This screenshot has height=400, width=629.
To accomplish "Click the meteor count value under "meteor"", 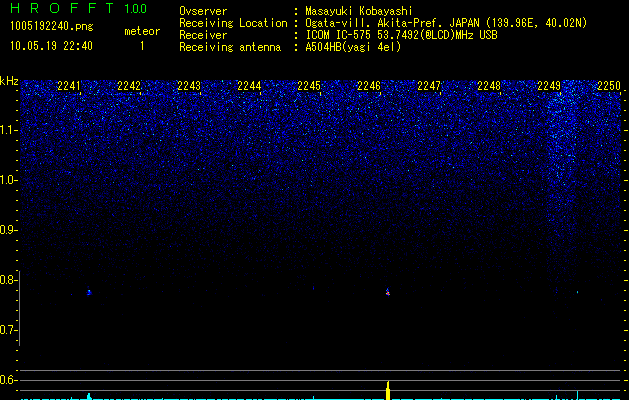I will pos(141,46).
